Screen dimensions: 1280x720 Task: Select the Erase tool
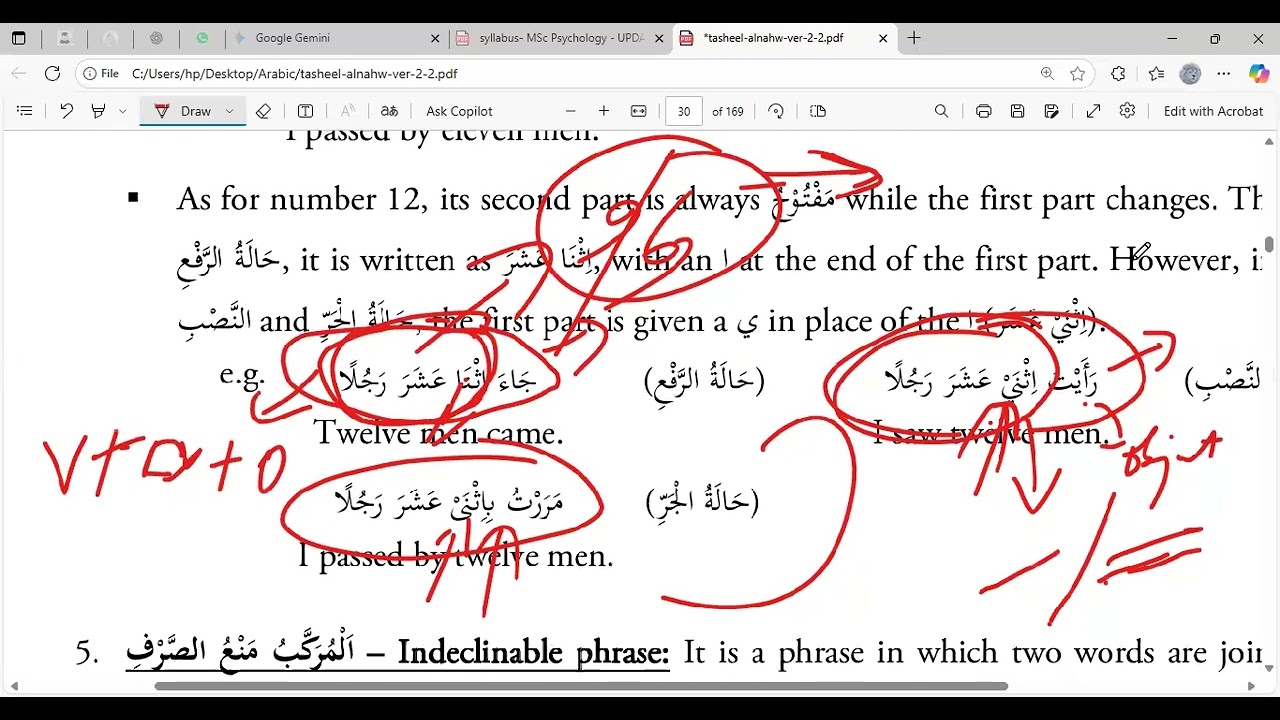point(263,111)
